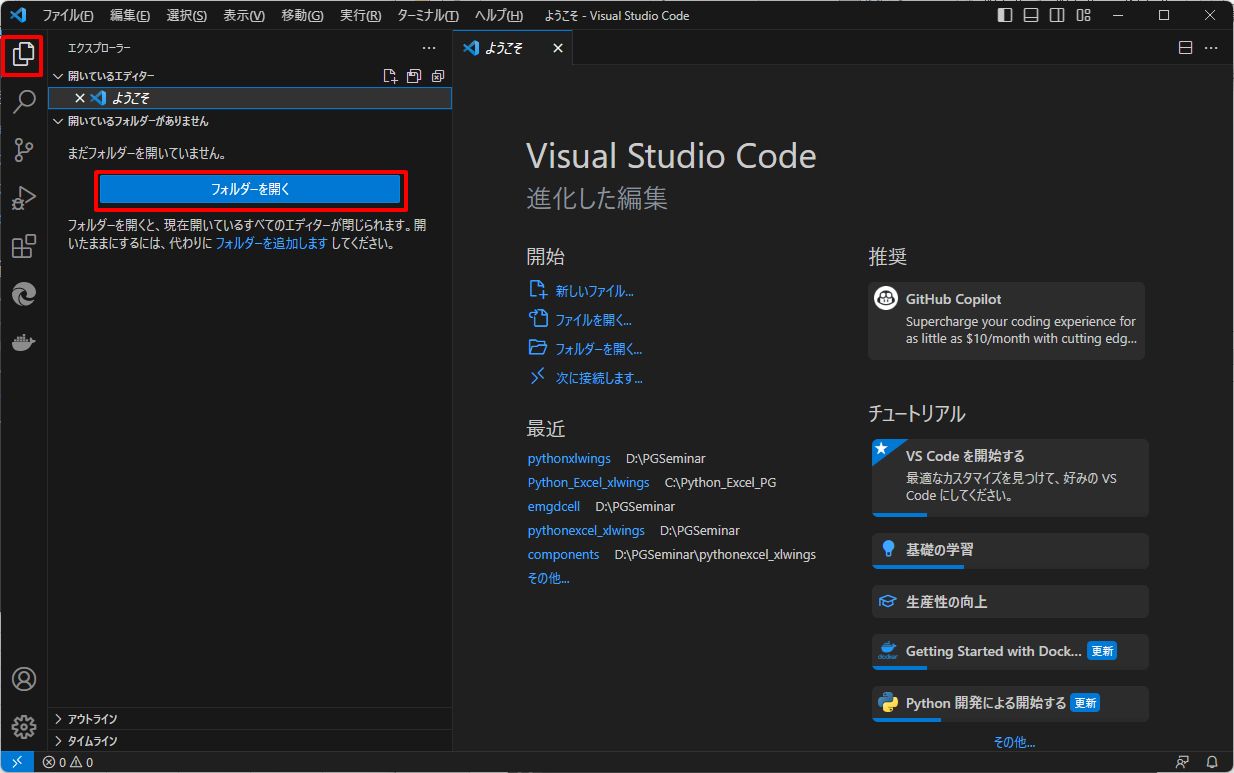Click その他... under recent list
Screen dimensions: 1234x773
click(x=549, y=578)
